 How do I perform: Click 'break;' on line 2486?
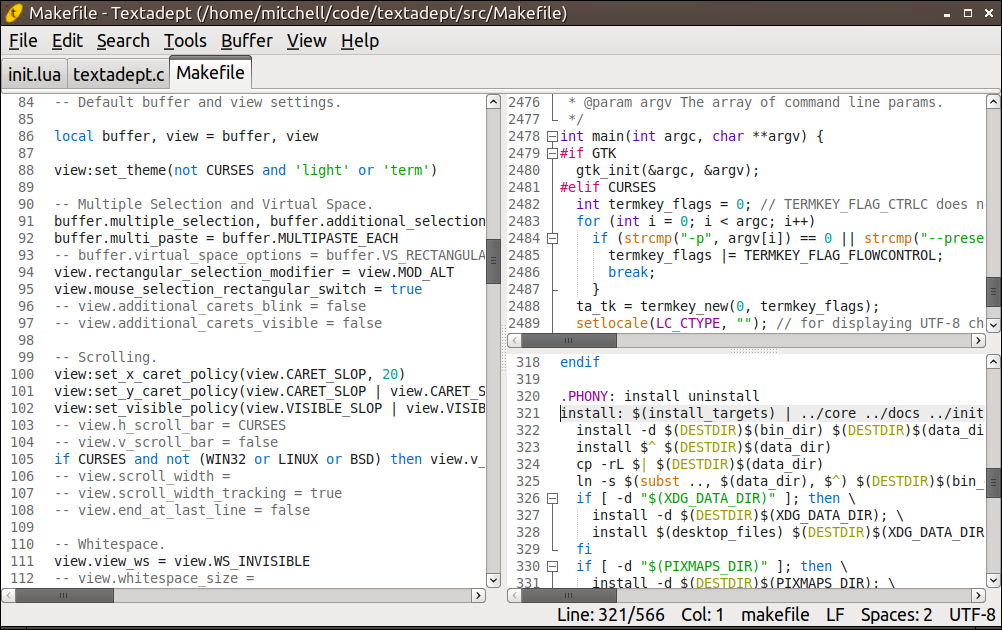(632, 272)
